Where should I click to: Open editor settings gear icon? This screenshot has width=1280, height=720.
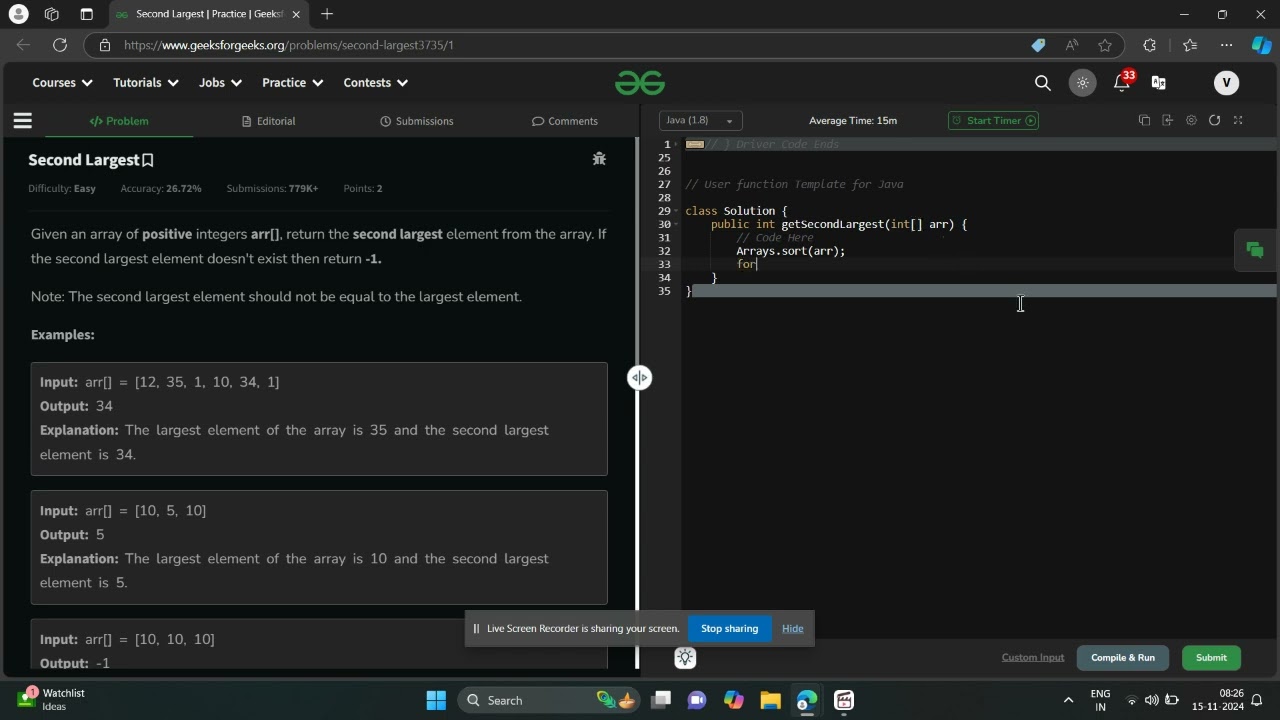1191,120
